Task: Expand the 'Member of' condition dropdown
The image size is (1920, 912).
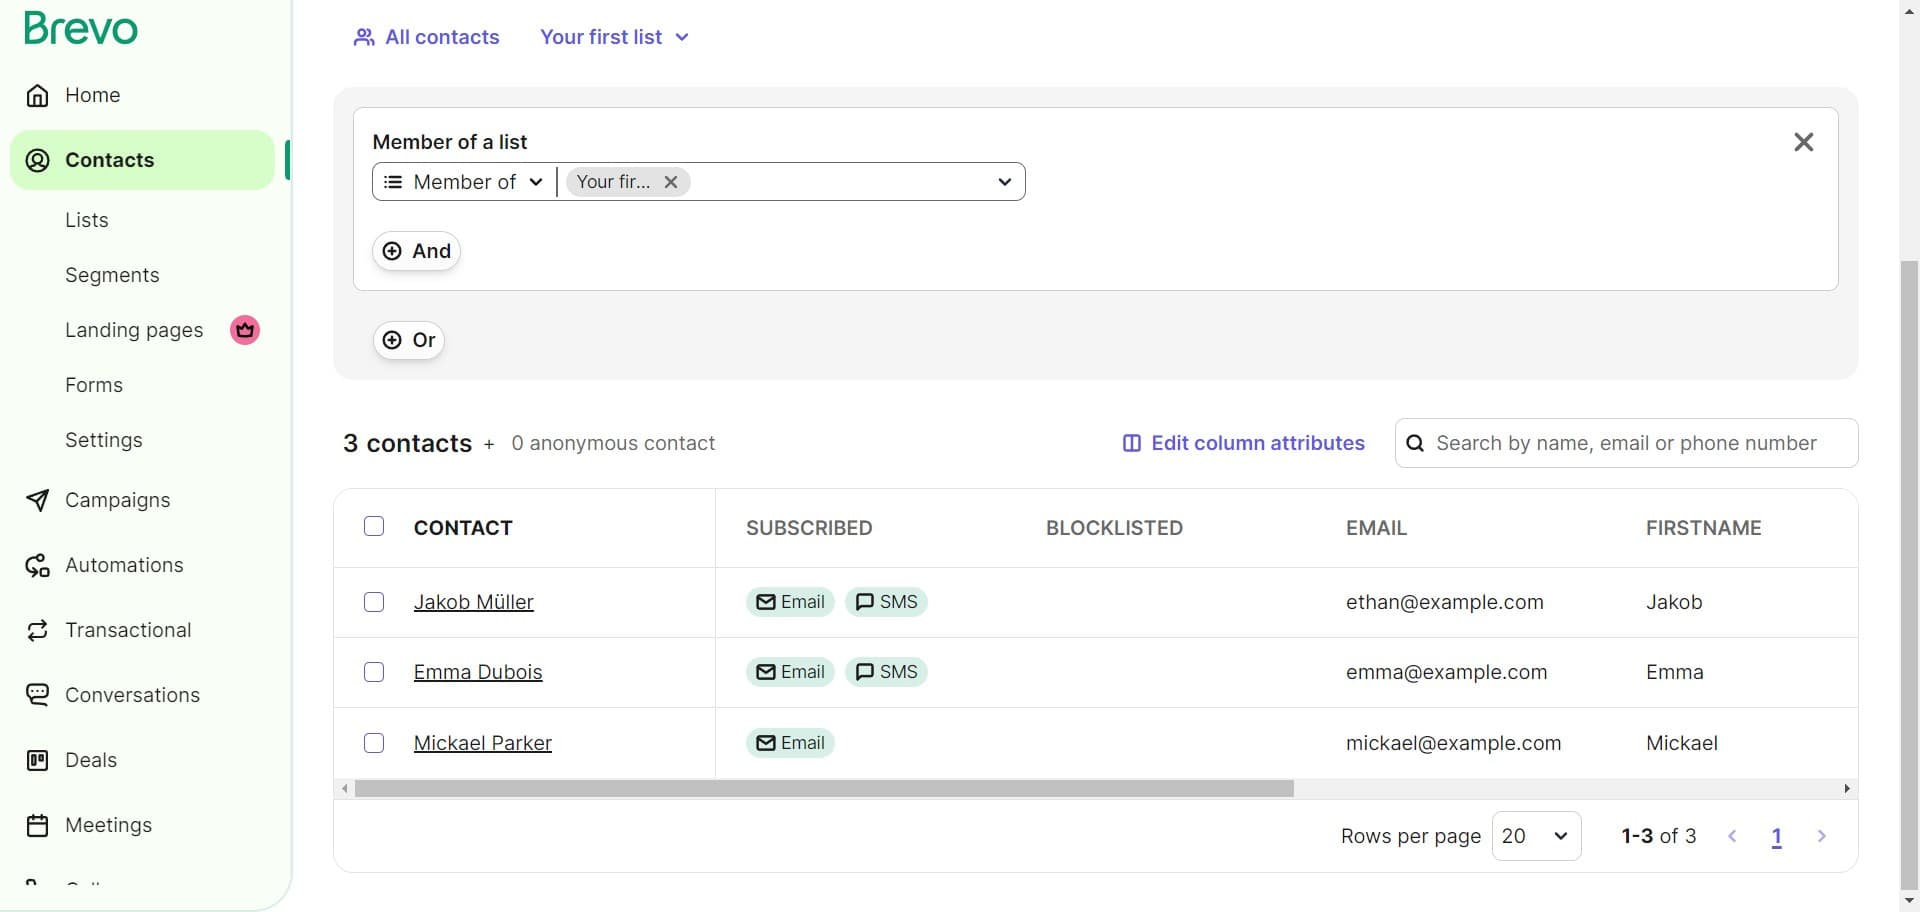Action: click(464, 182)
